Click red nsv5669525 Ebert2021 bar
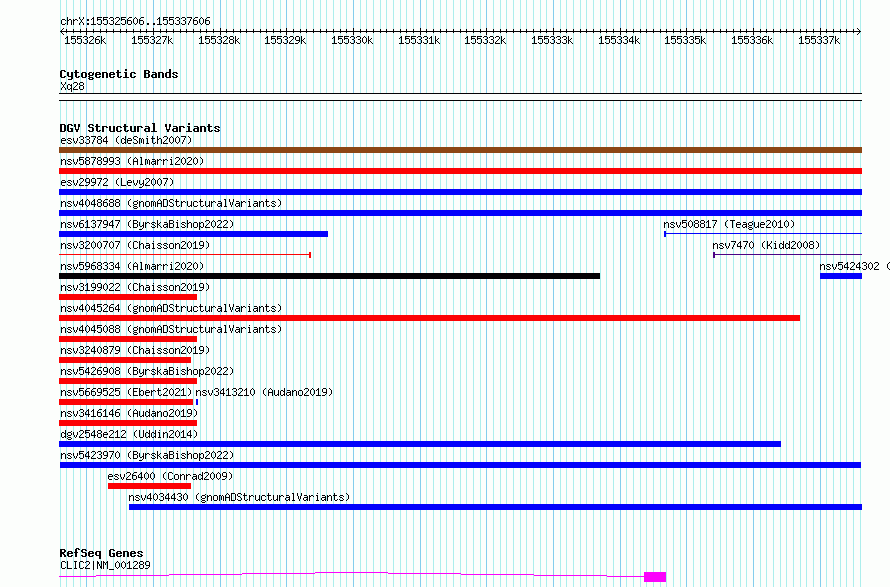 (126, 402)
